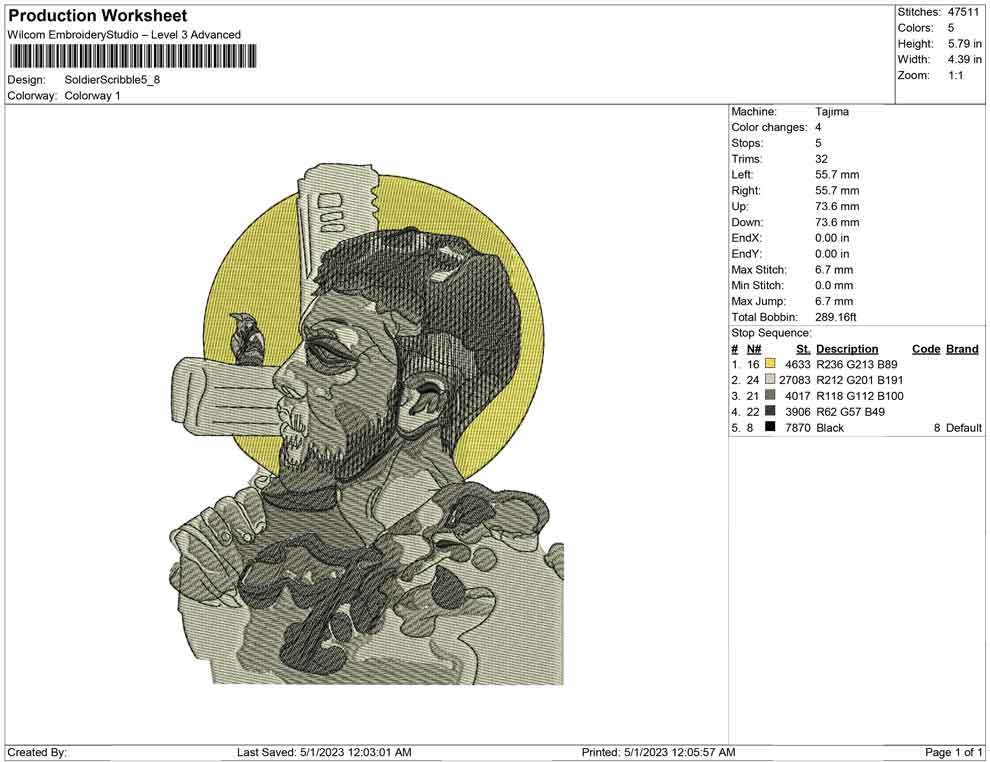
Task: Click the machine value 'Tajima'
Action: (832, 112)
